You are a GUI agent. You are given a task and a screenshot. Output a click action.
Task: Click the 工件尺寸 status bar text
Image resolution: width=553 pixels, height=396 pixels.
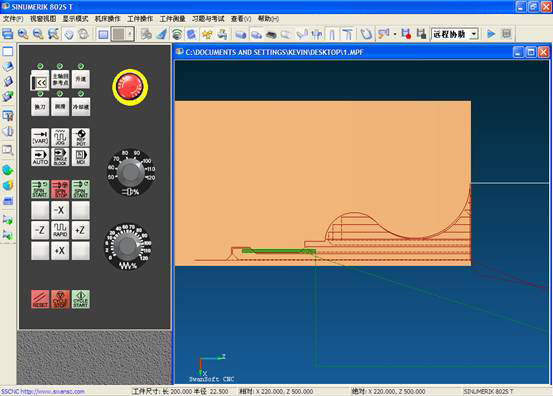click(x=180, y=391)
